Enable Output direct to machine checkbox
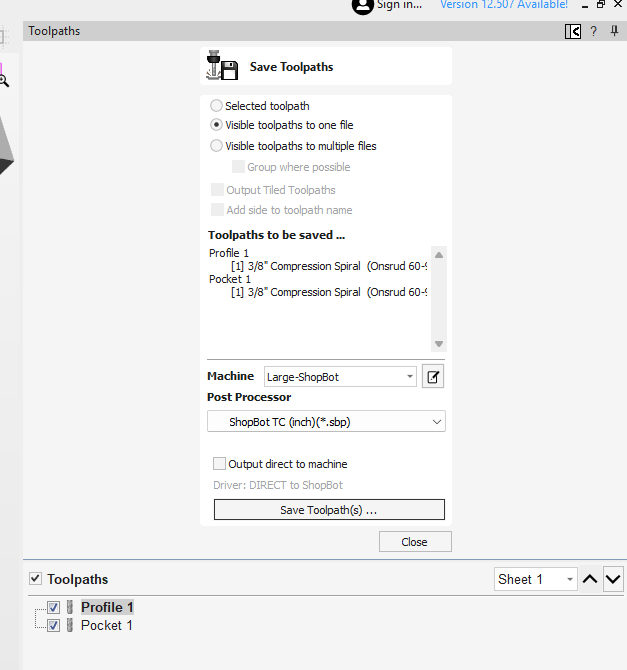 coord(219,464)
